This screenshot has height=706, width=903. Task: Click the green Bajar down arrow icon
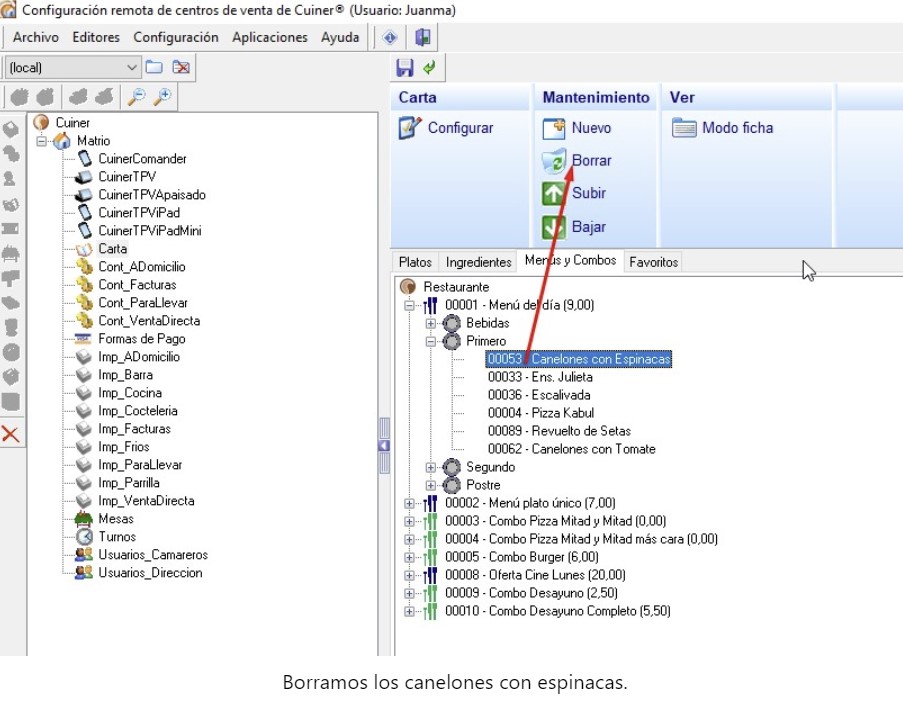pyautogui.click(x=553, y=227)
